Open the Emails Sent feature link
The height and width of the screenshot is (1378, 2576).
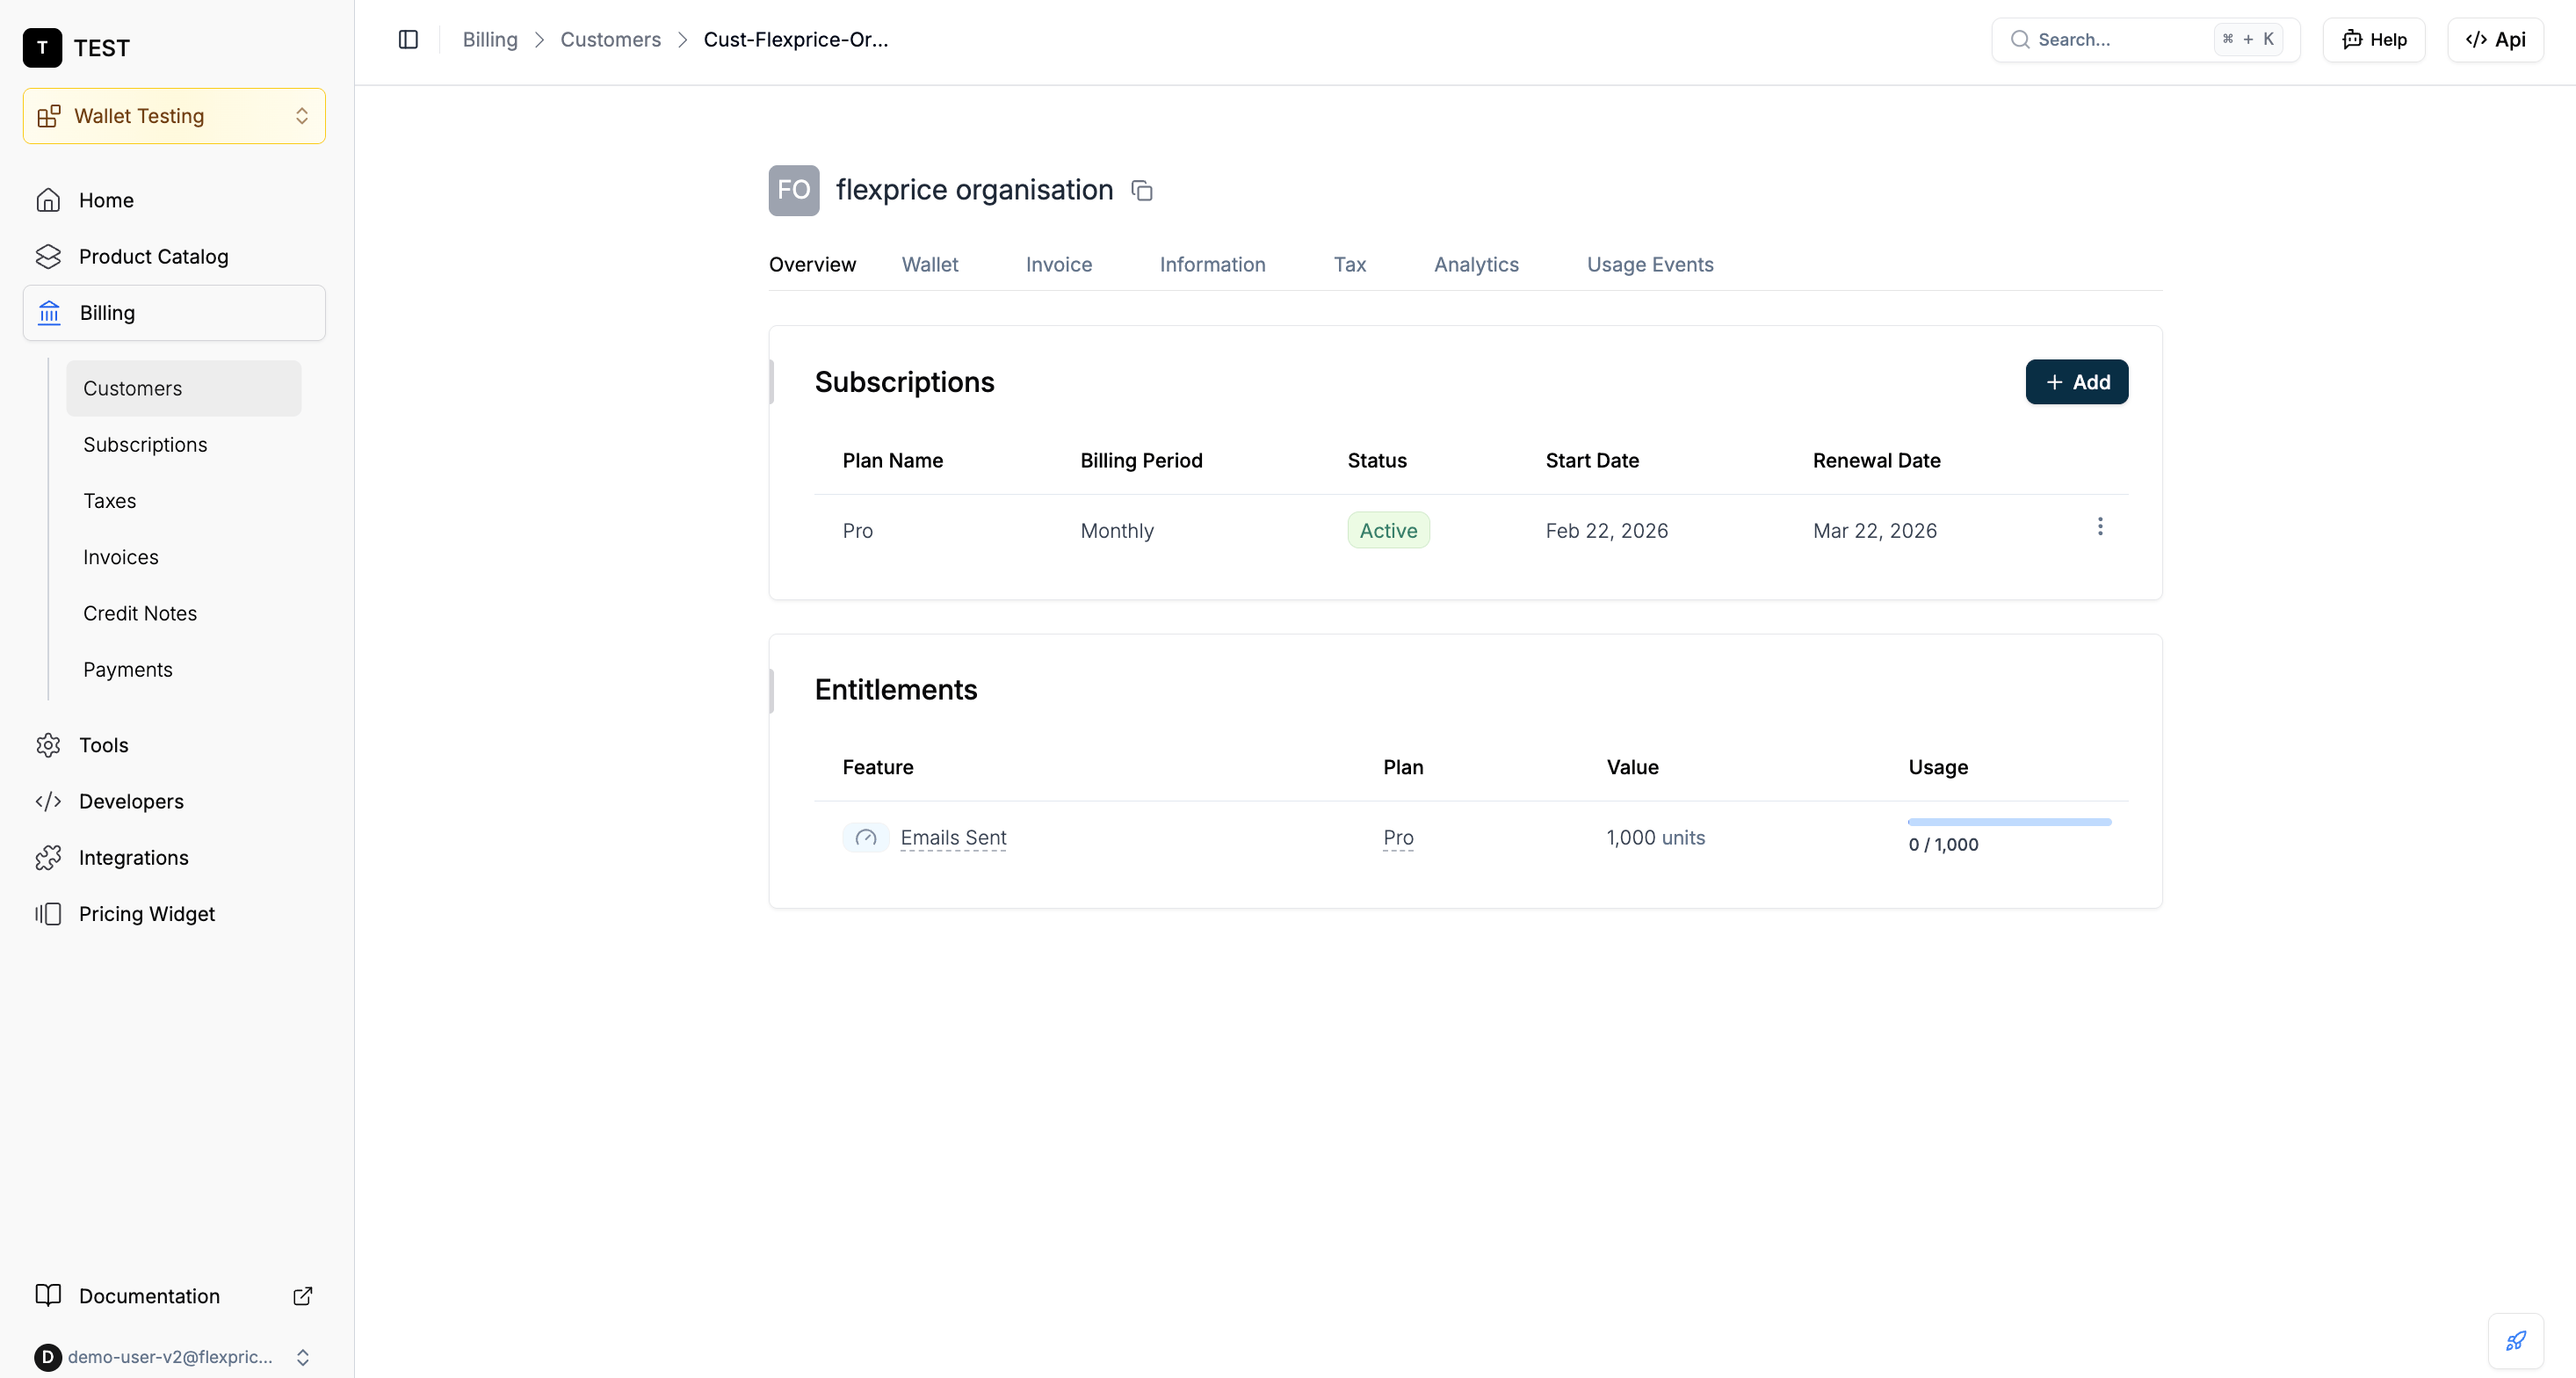[953, 838]
